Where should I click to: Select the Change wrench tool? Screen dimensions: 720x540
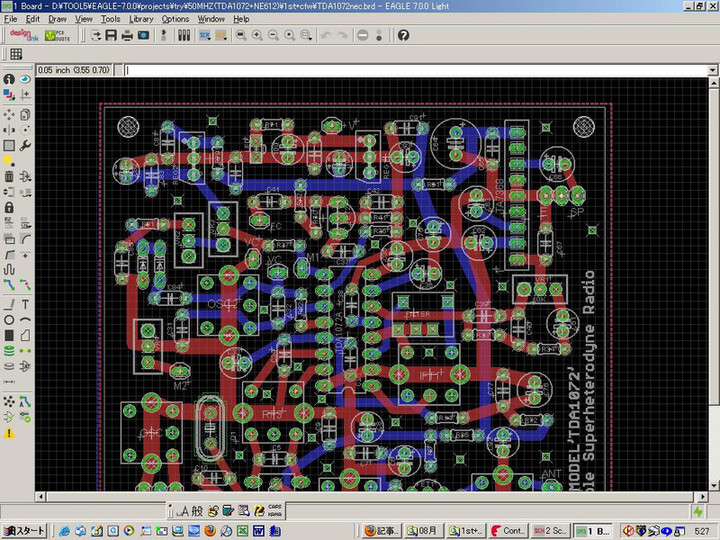click(25, 145)
